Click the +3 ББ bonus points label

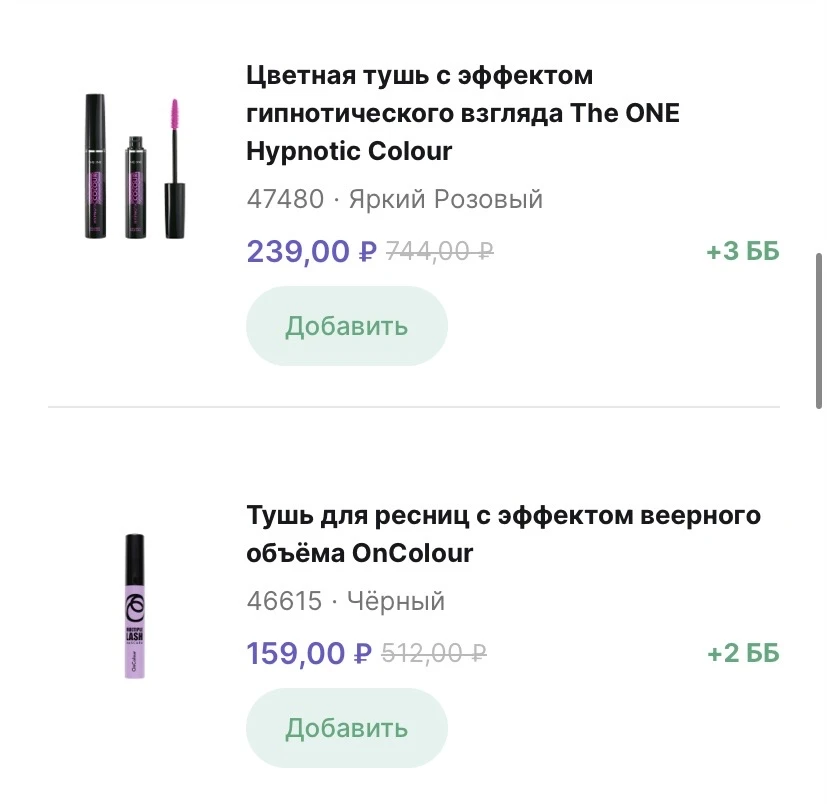click(x=742, y=251)
